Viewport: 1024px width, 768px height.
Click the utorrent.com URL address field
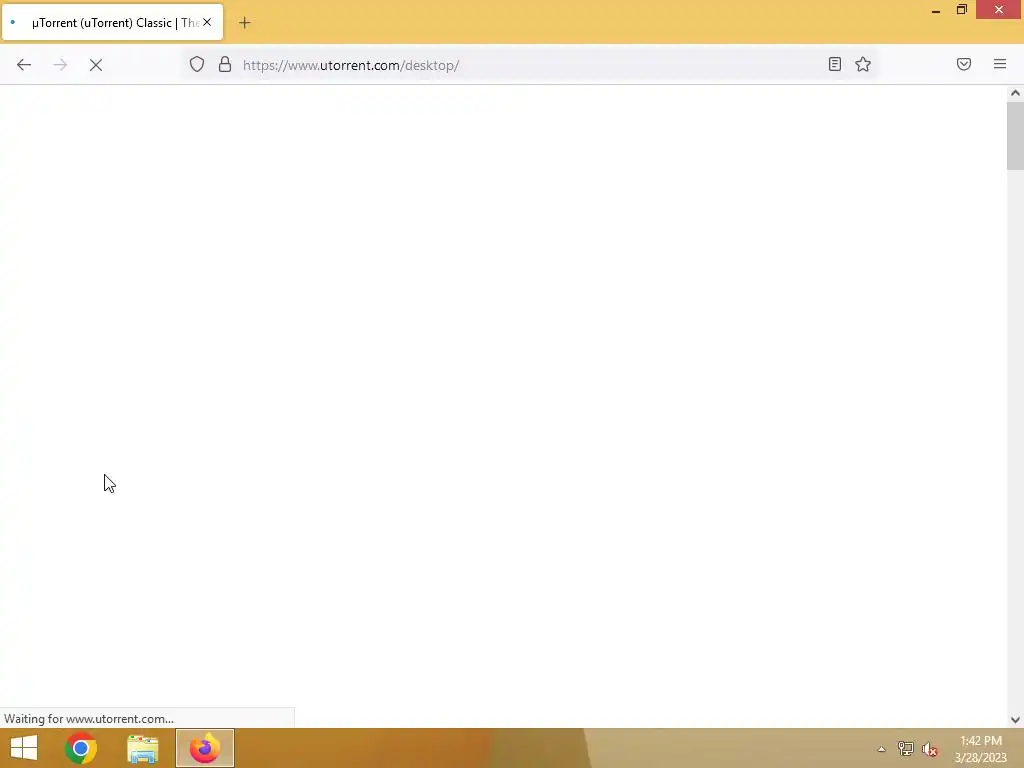coord(529,65)
